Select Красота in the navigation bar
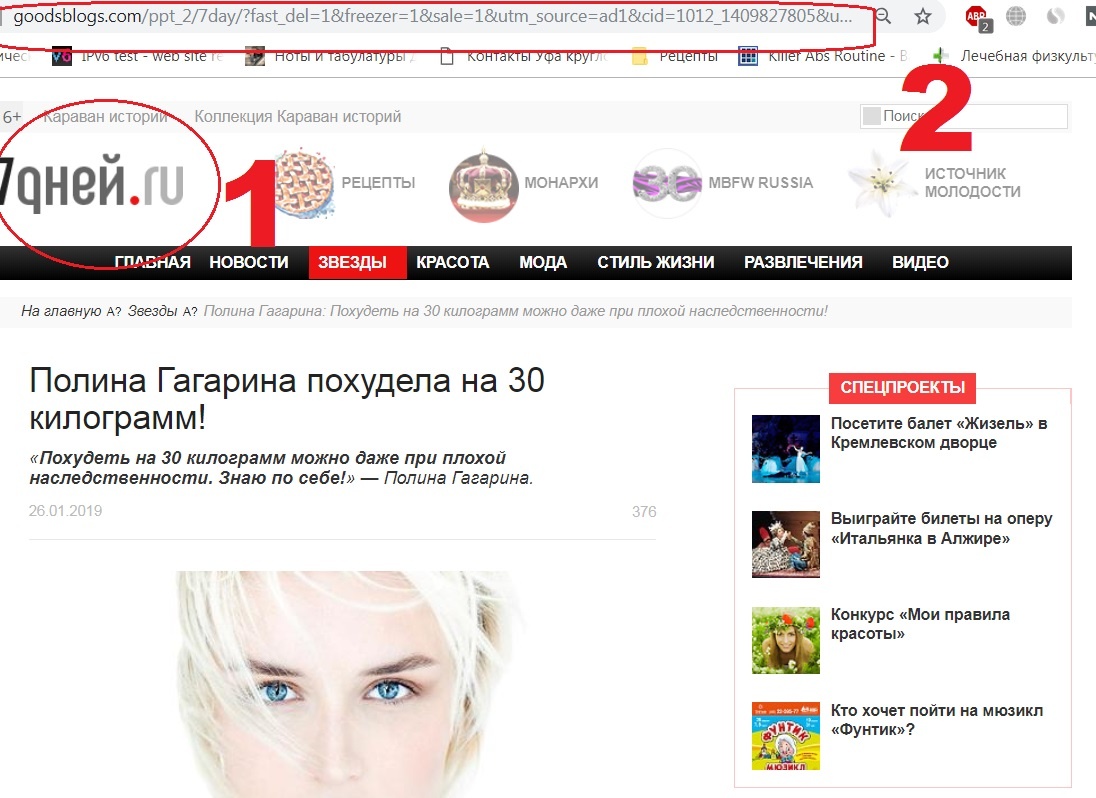Image resolution: width=1096 pixels, height=798 pixels. [452, 263]
